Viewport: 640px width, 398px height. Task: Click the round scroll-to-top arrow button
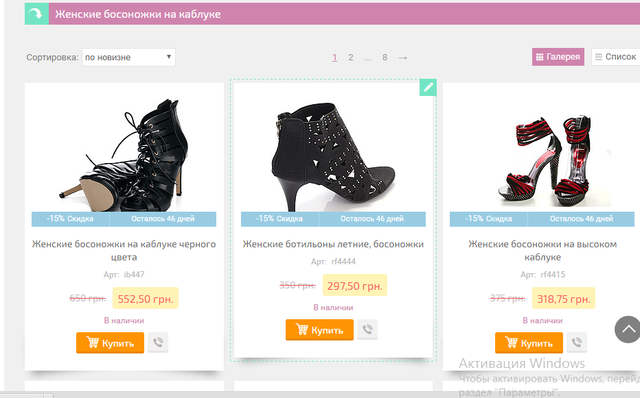628,329
